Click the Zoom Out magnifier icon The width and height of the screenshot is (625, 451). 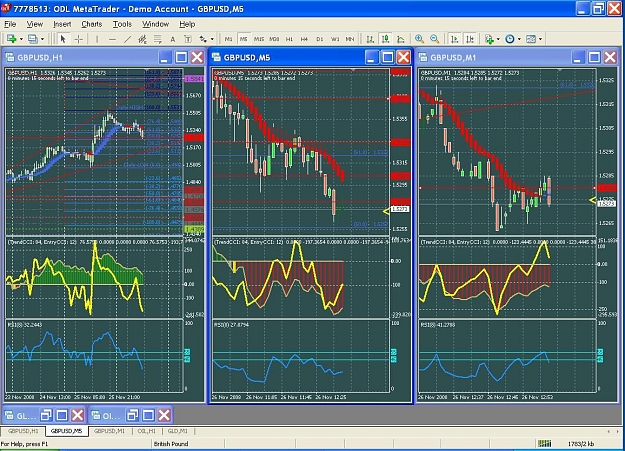434,39
